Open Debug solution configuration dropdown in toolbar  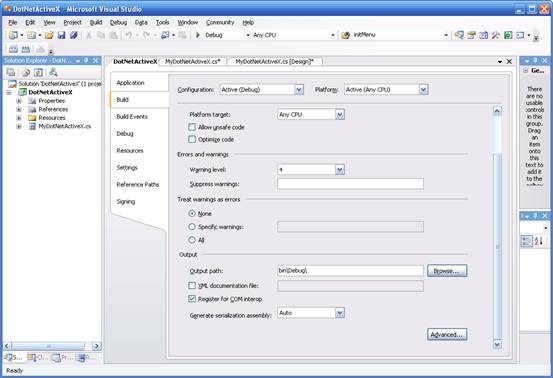(x=248, y=35)
